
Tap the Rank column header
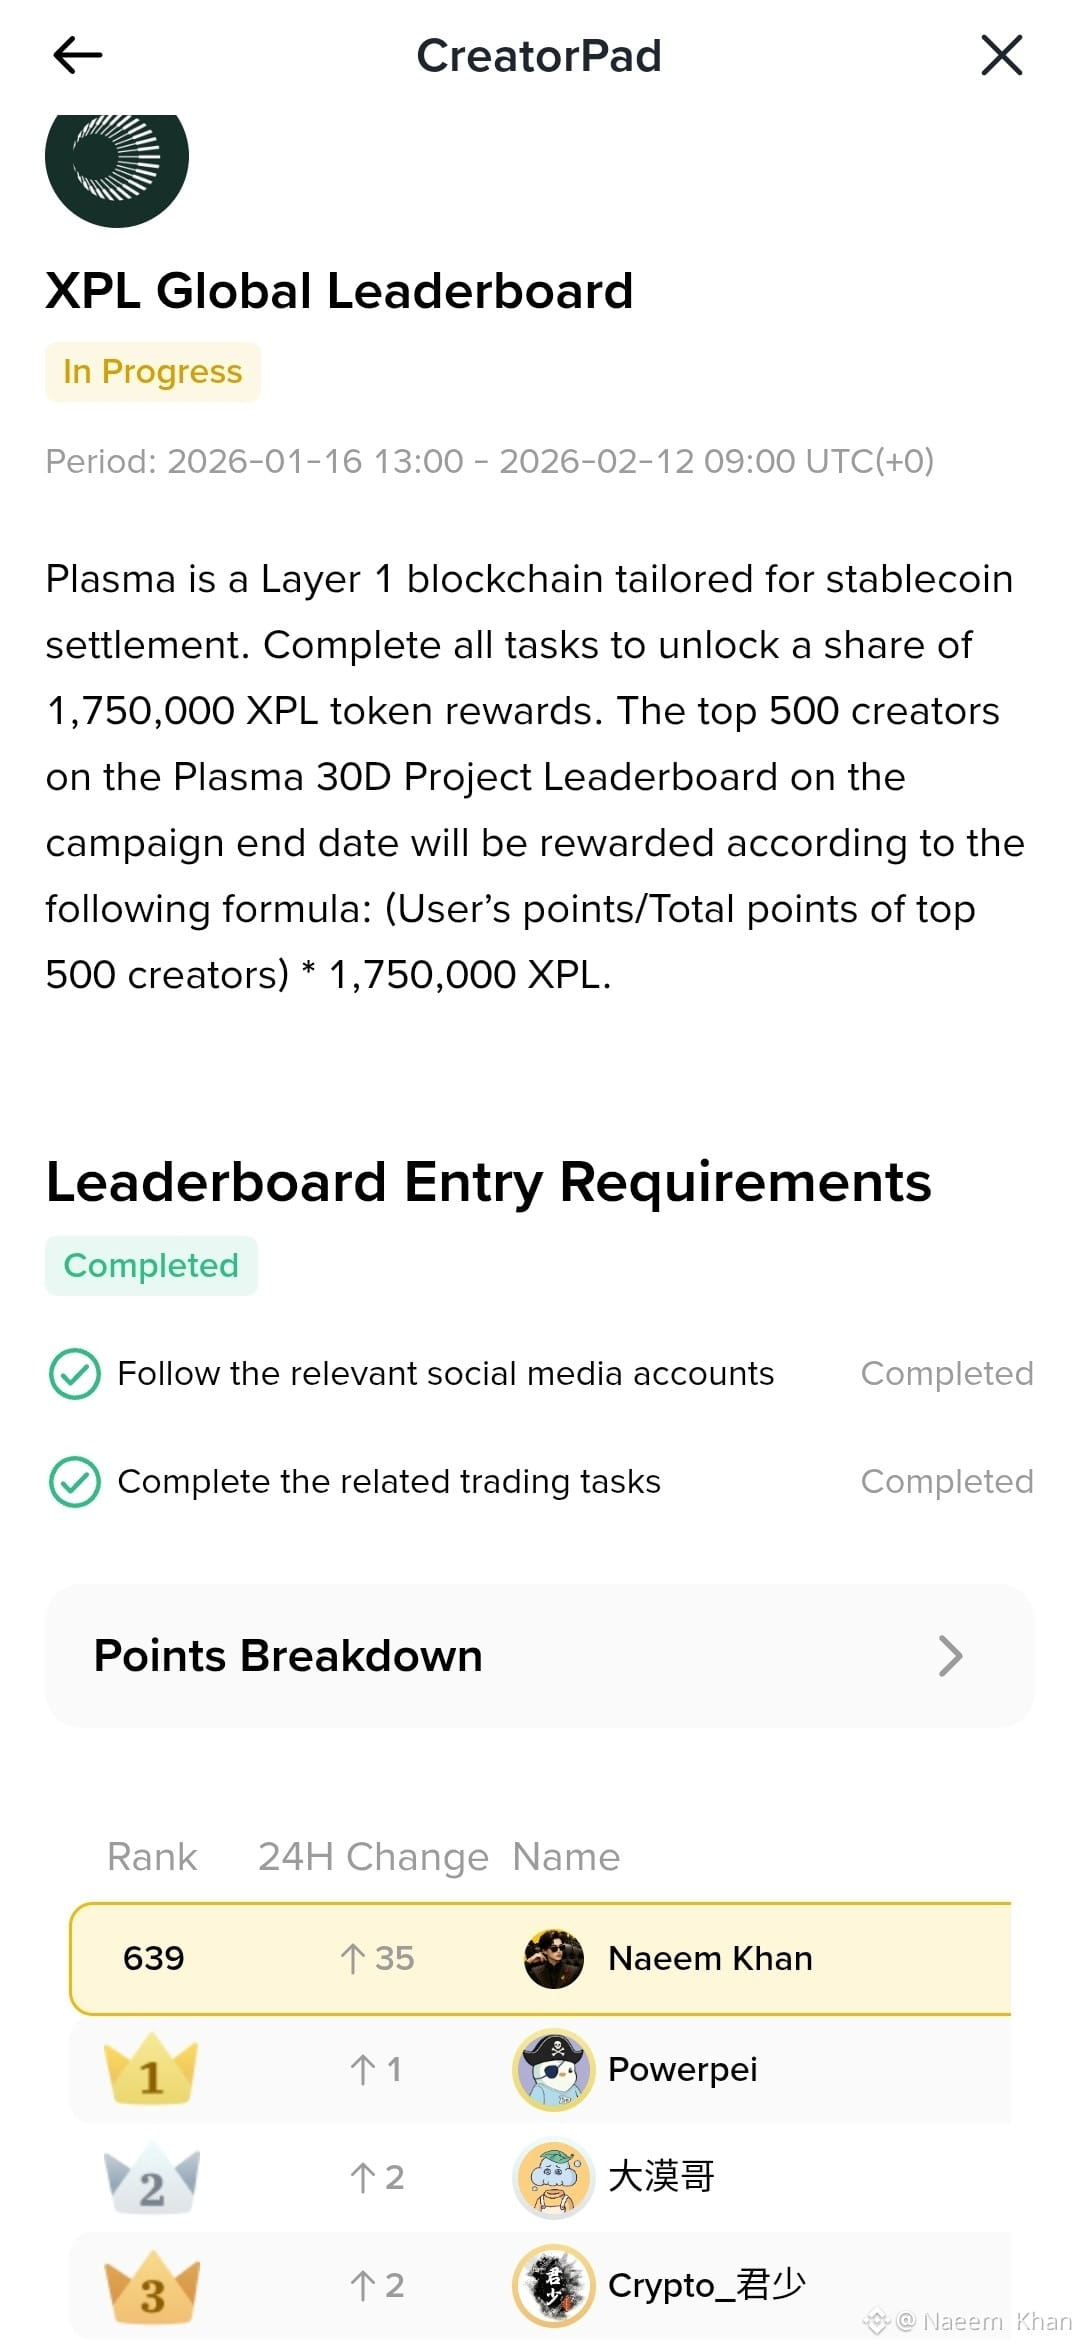152,1857
